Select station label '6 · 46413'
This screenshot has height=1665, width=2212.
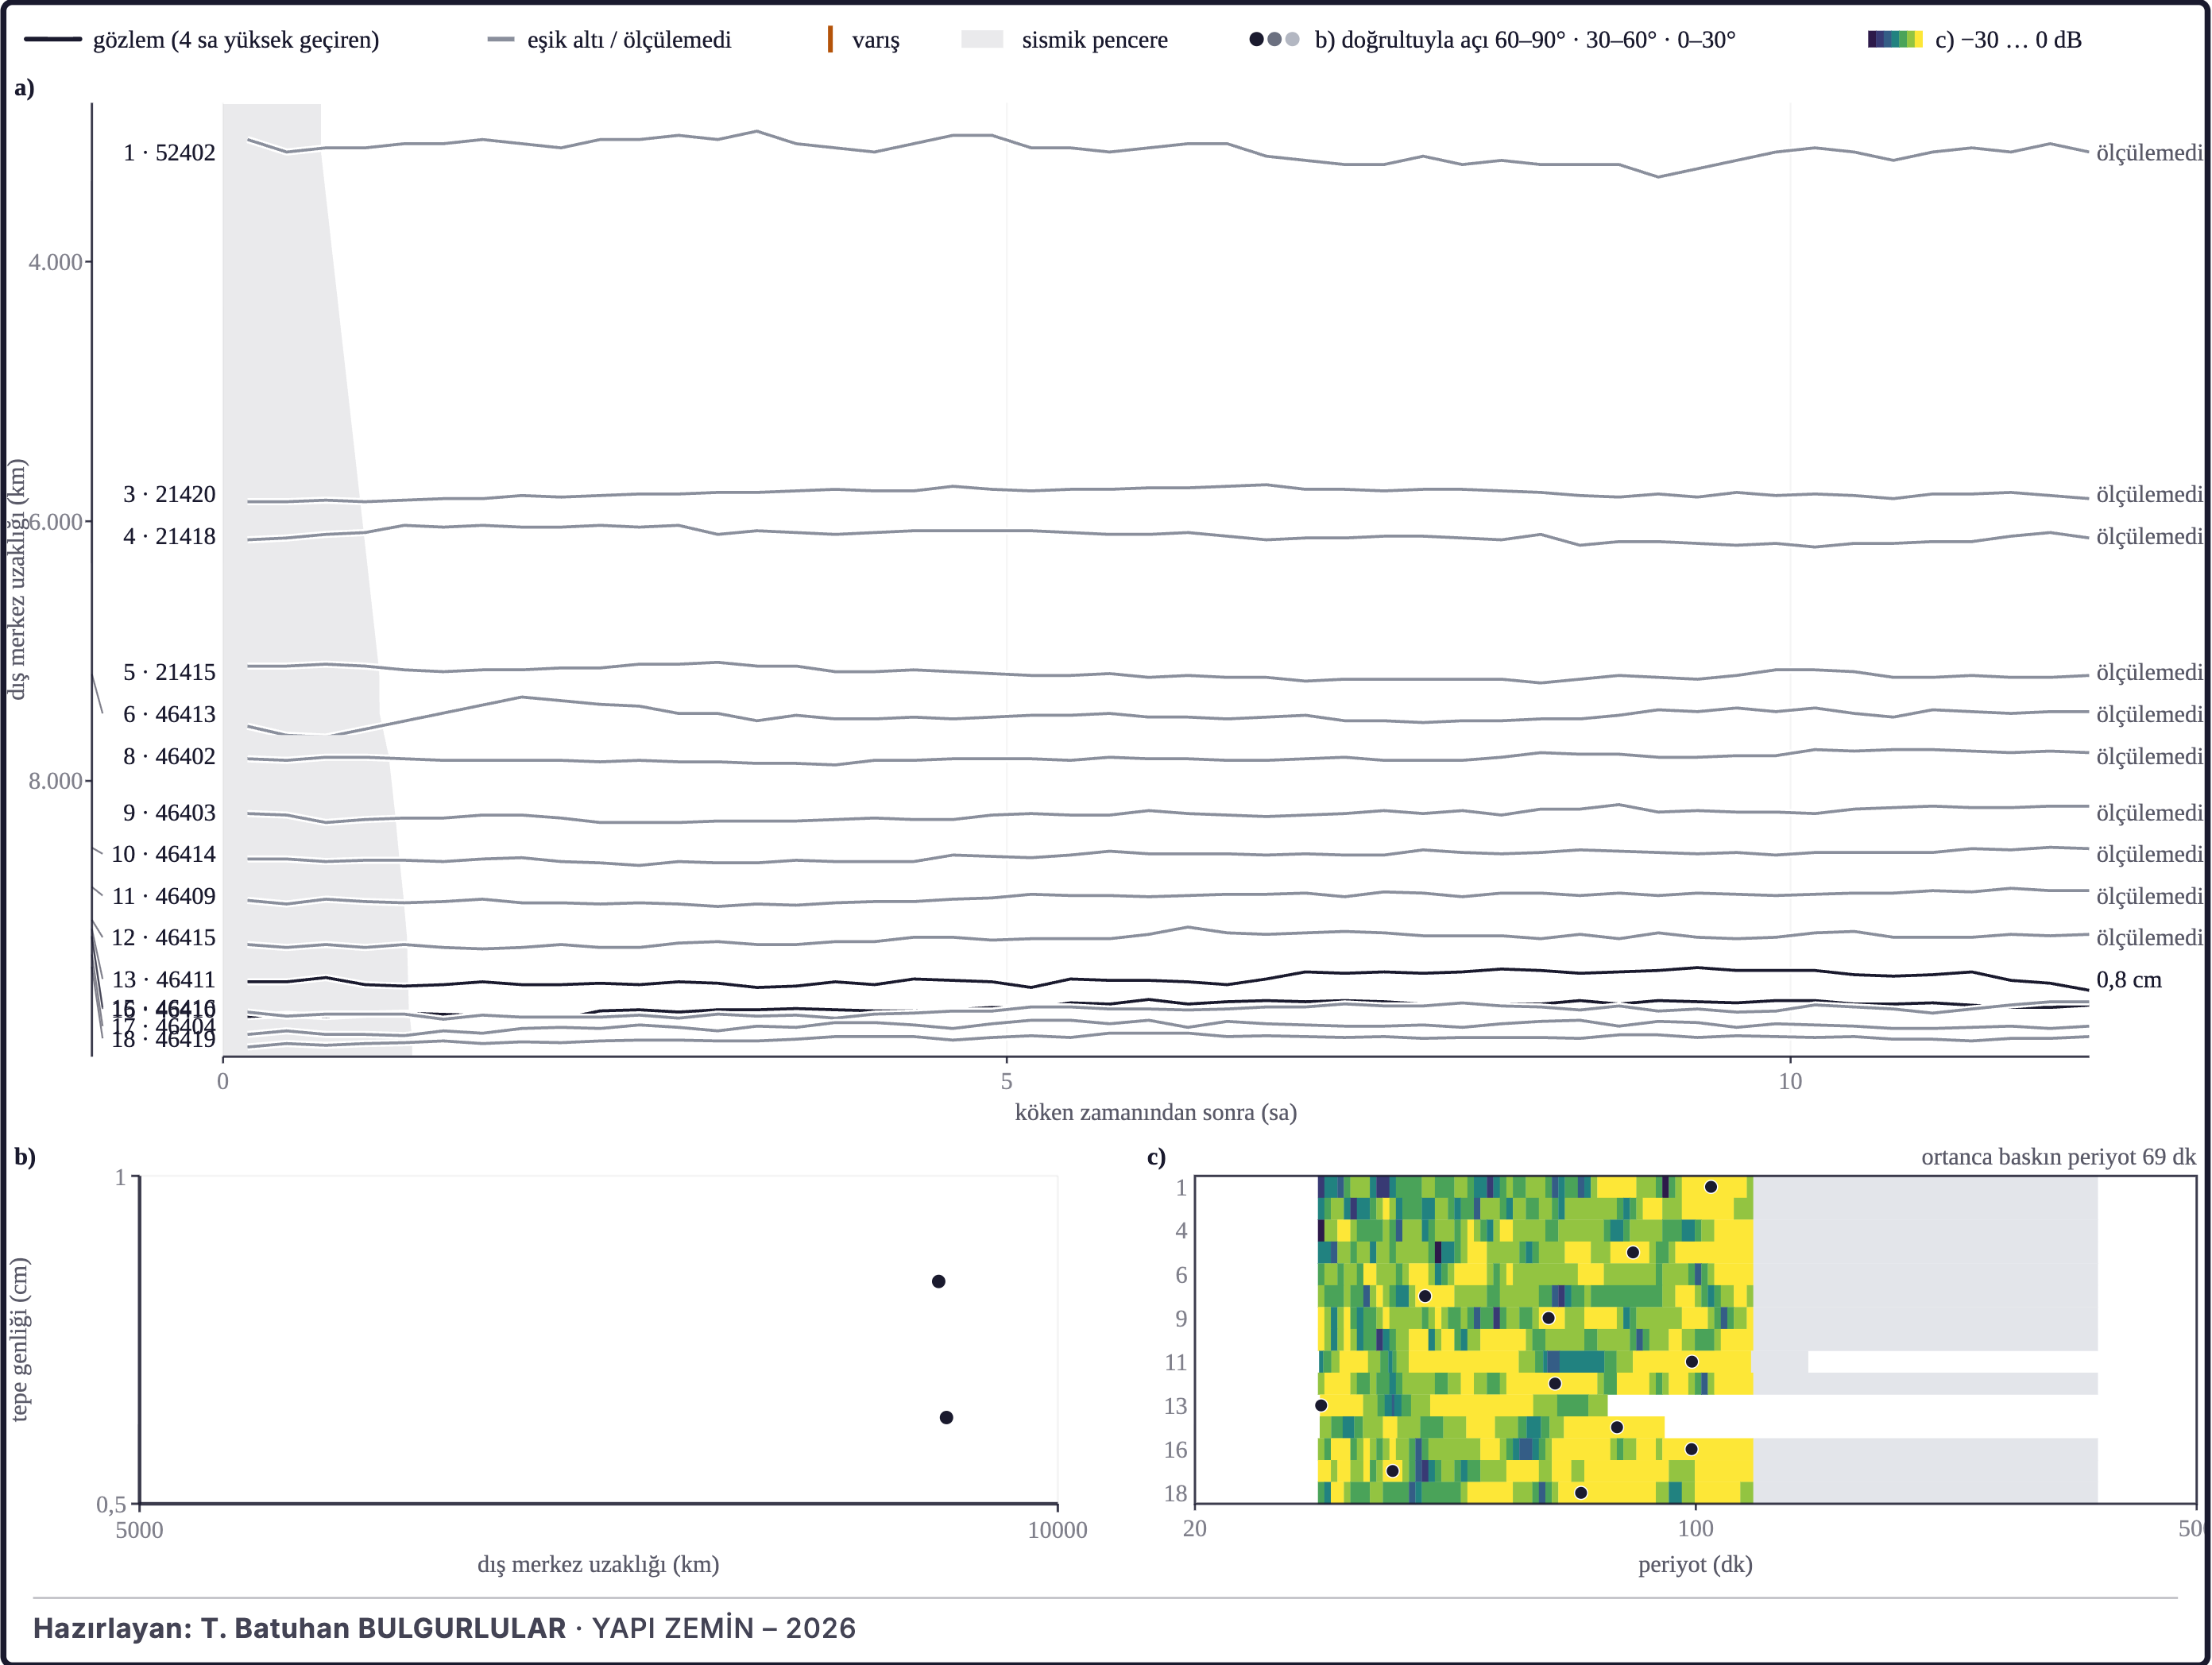point(169,714)
